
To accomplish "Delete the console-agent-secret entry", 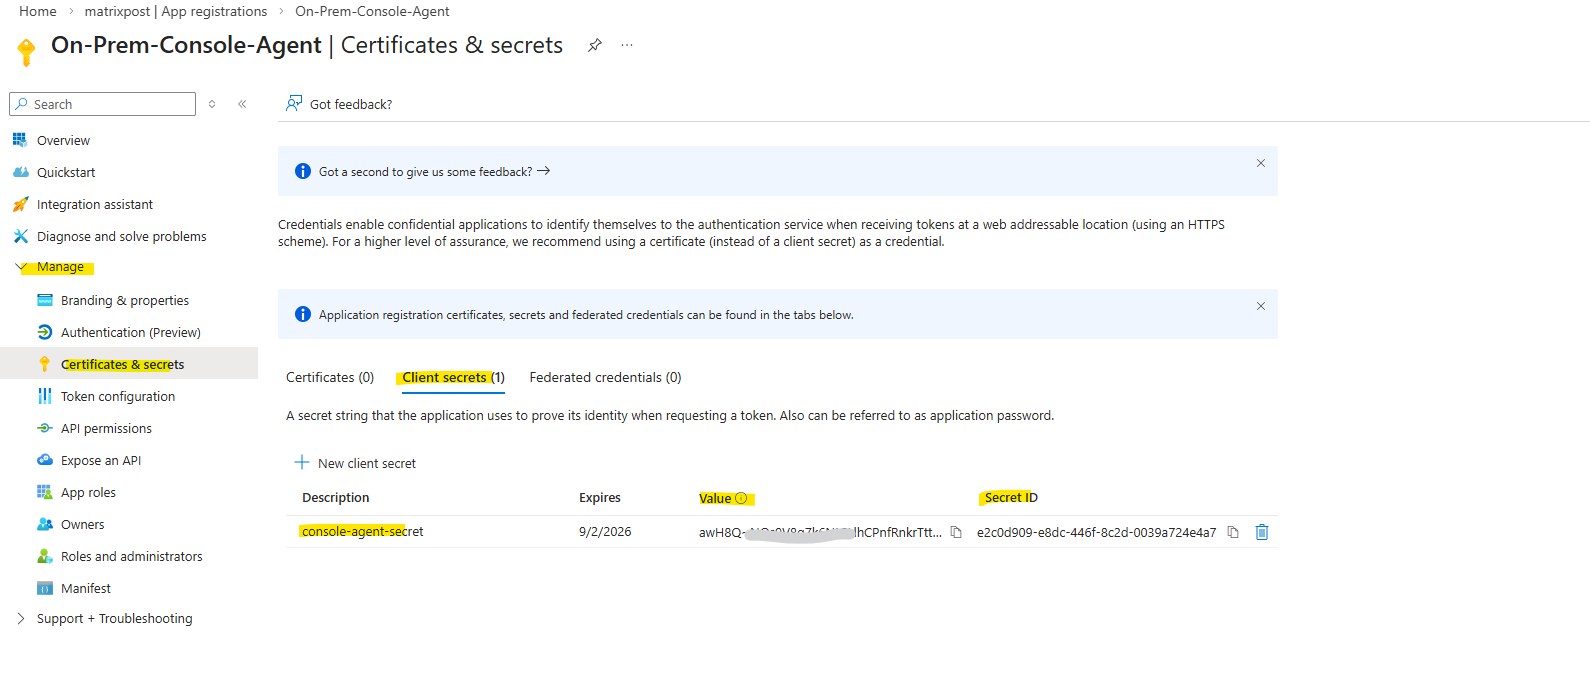I will click(x=1262, y=532).
